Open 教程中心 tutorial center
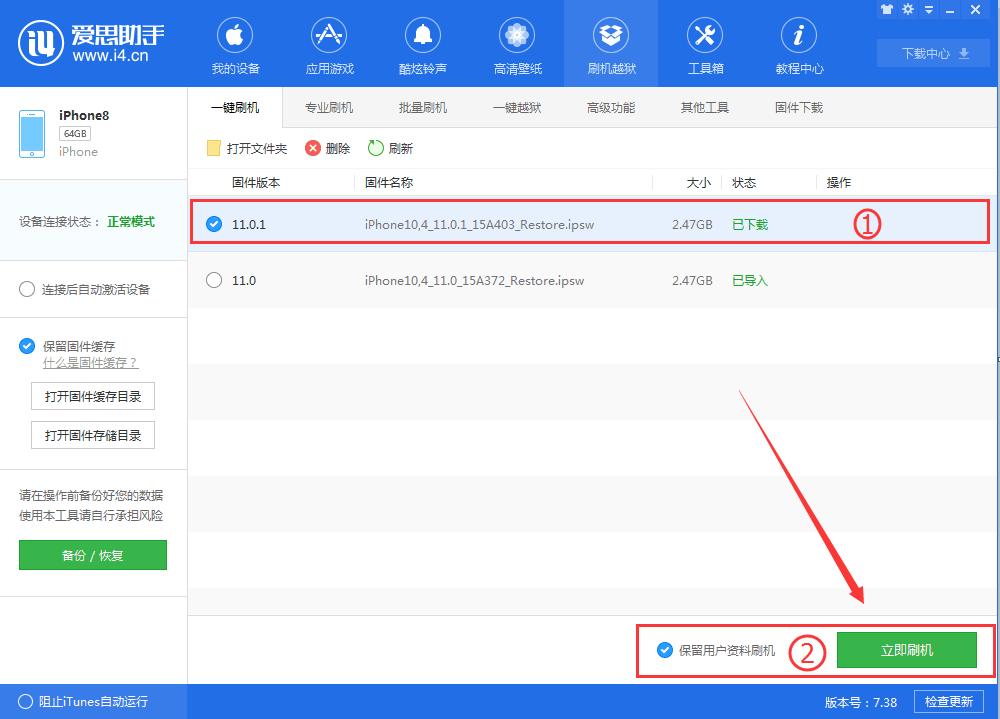This screenshot has height=719, width=1000. pyautogui.click(x=799, y=45)
